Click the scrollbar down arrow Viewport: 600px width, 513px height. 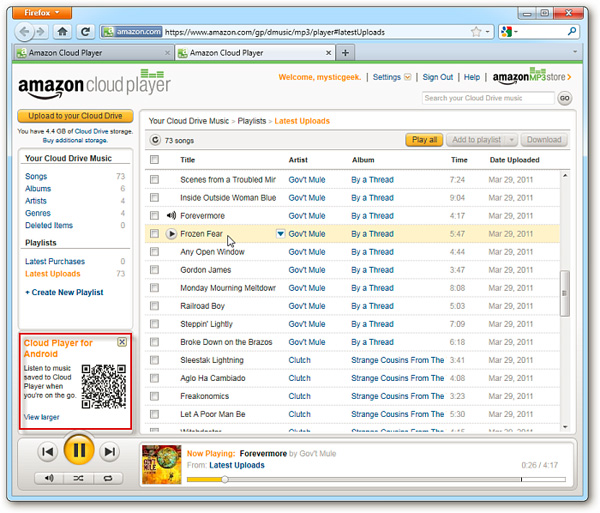(x=565, y=427)
